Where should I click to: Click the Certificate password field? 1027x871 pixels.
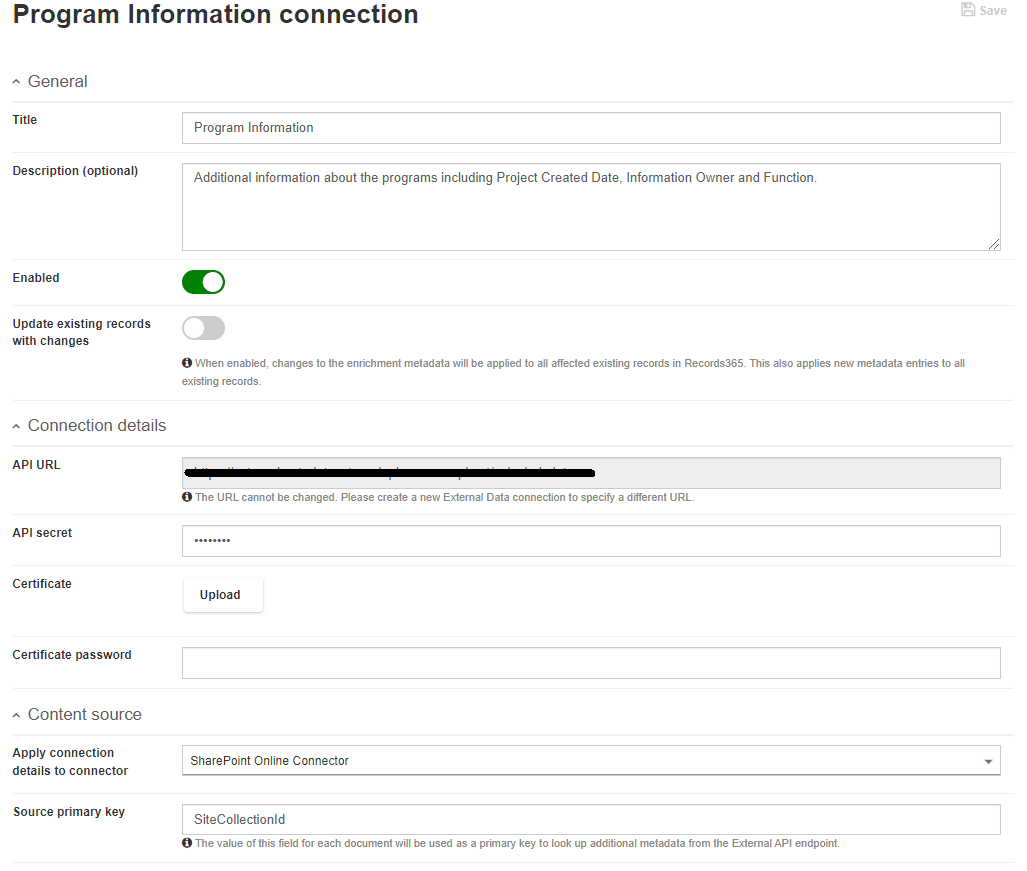(590, 663)
